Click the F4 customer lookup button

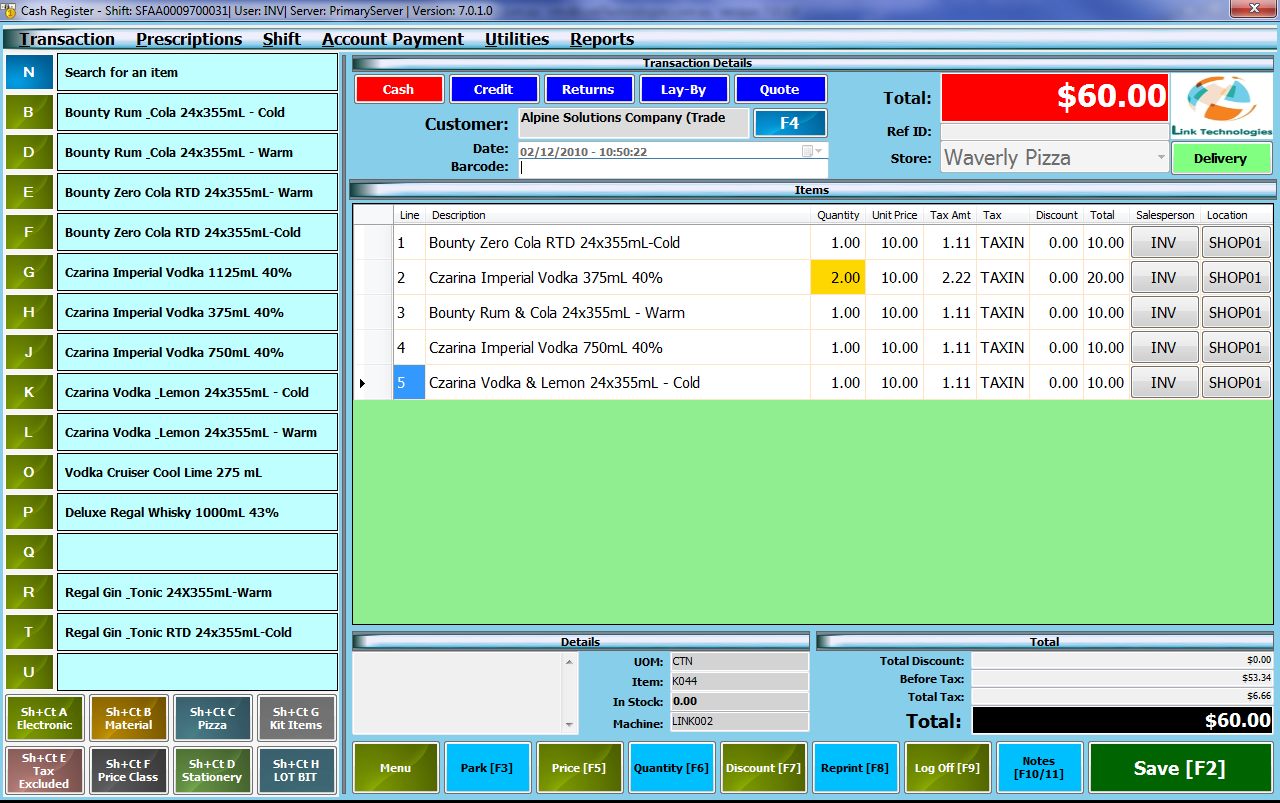pos(790,123)
